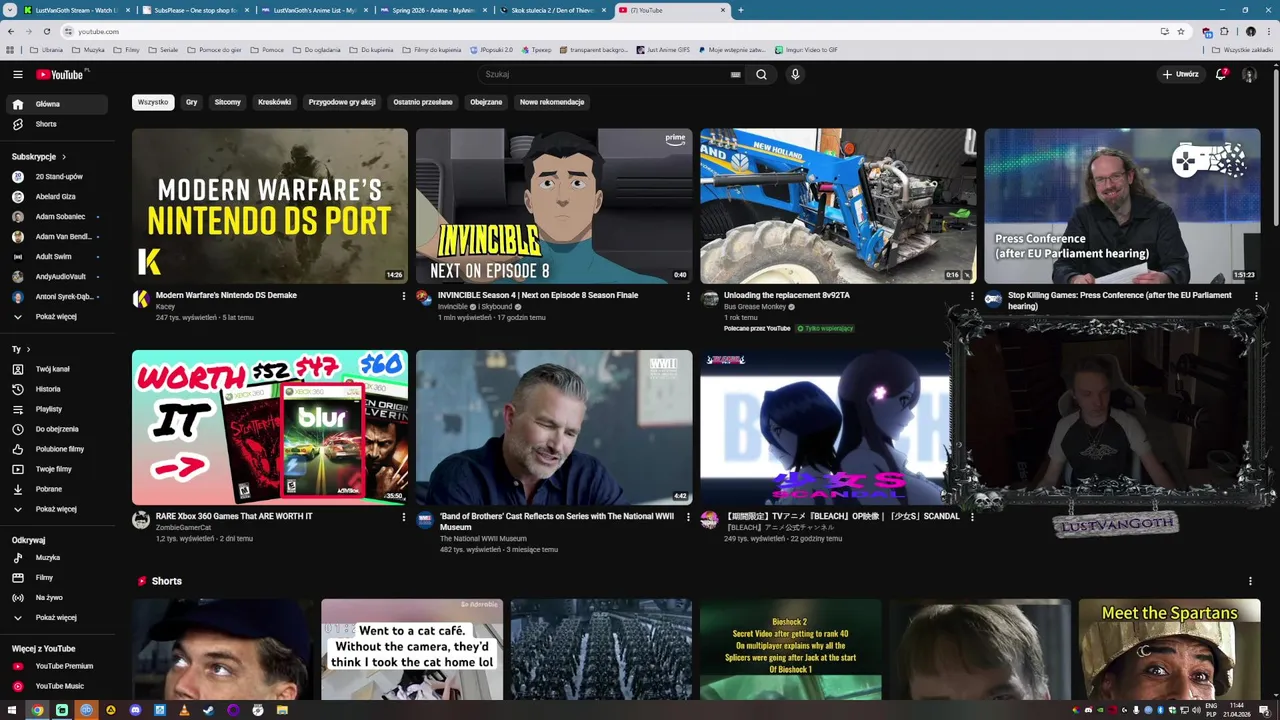
Task: Switch to the SubsPlease browser tab
Action: click(195, 10)
